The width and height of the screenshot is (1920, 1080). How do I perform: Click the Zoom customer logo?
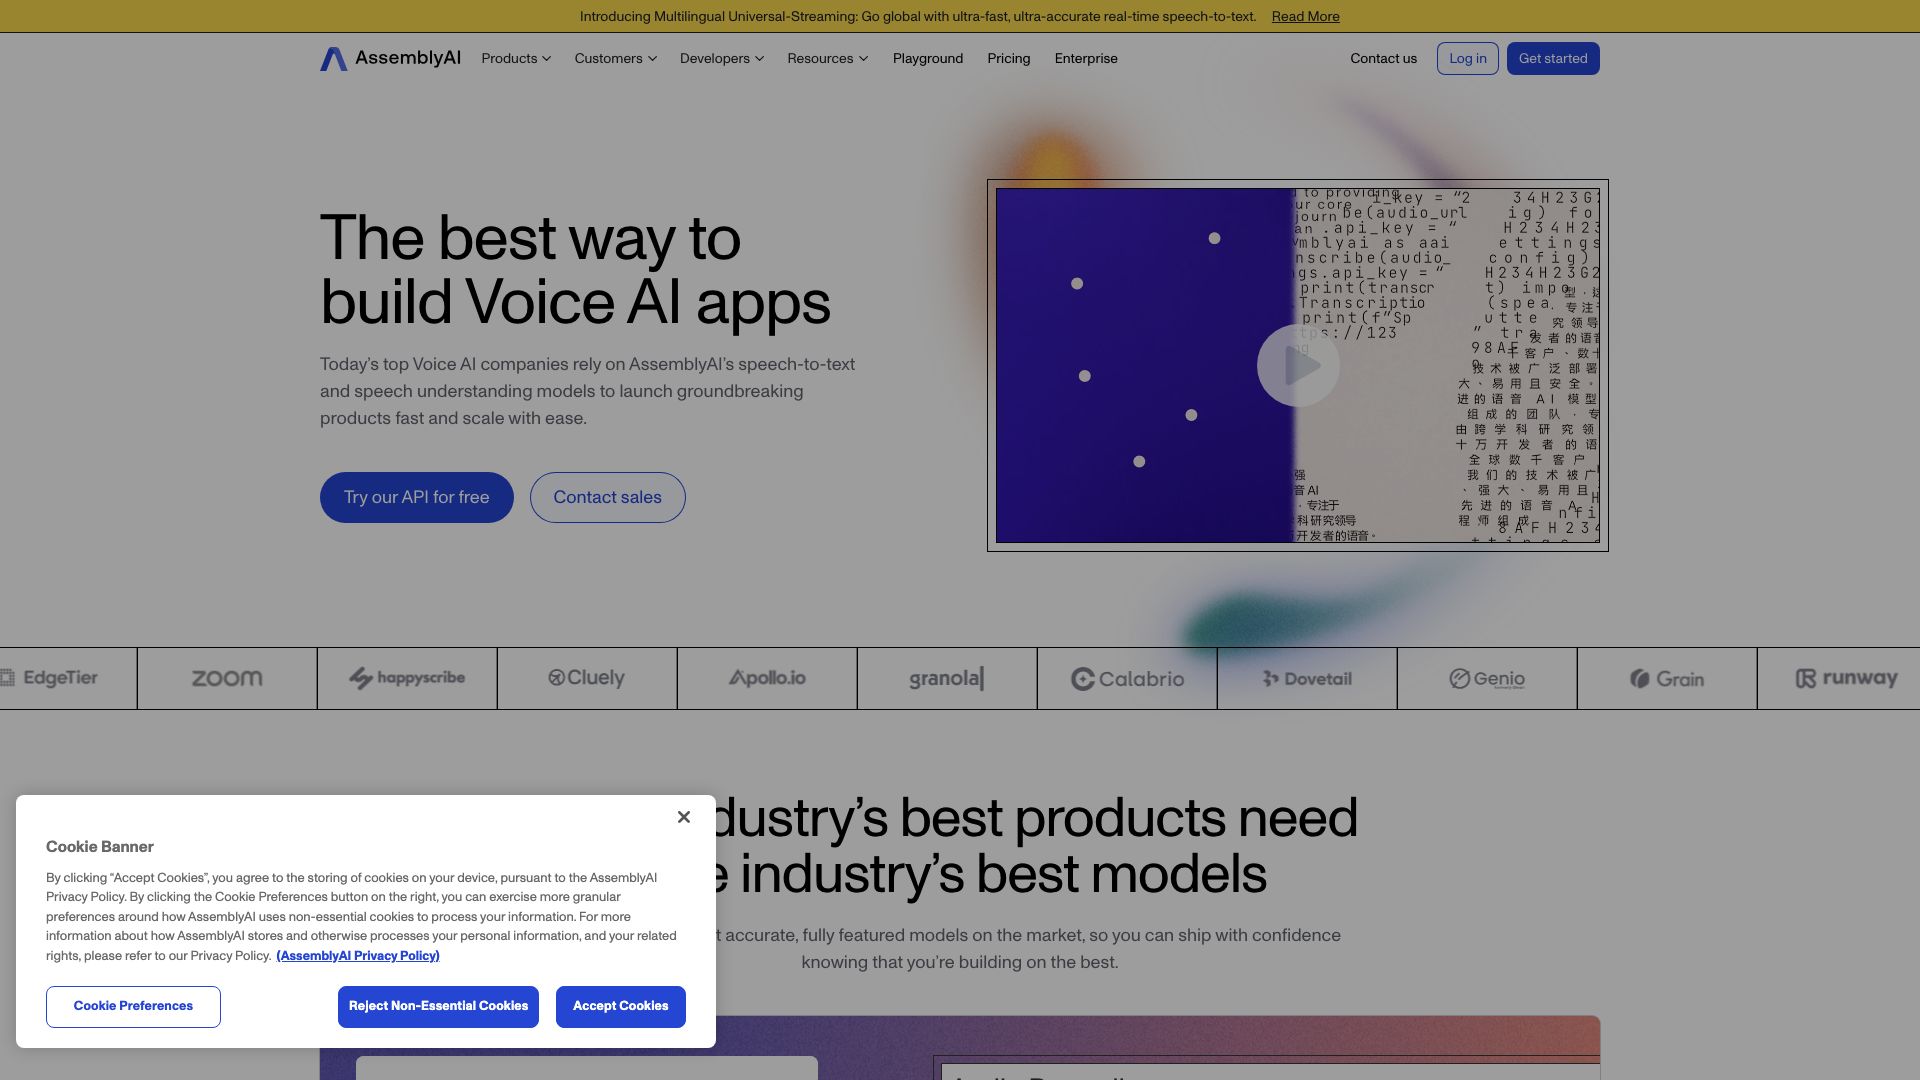pyautogui.click(x=227, y=678)
